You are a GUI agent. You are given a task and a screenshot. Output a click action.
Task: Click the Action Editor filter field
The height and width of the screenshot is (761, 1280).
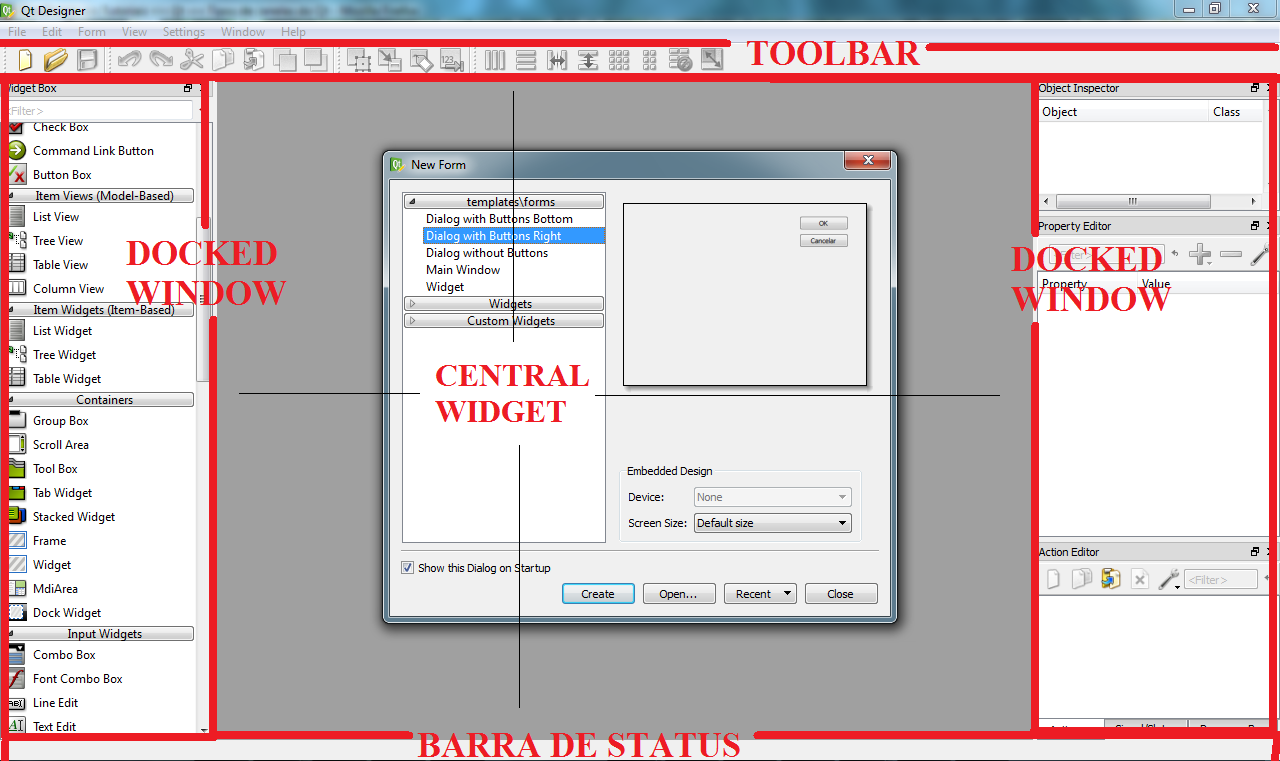tap(1221, 579)
